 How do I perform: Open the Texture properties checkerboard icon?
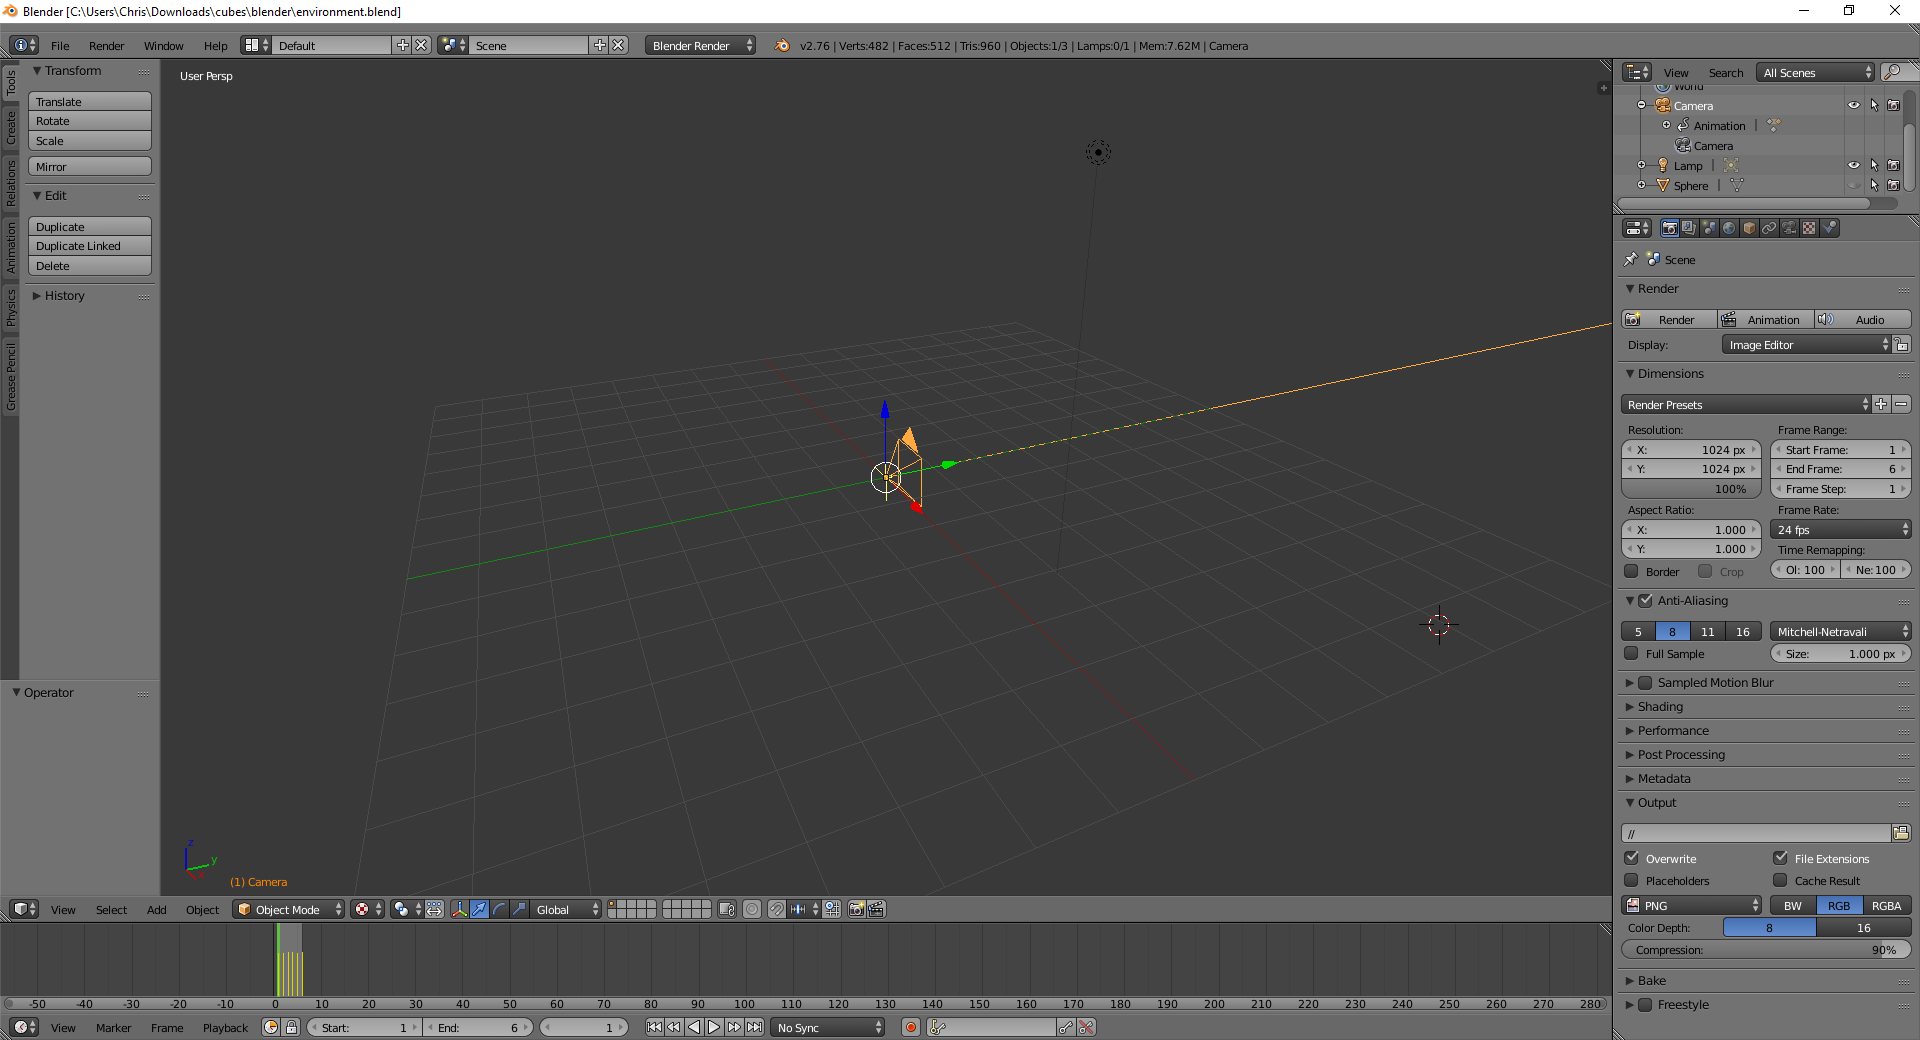[1809, 228]
